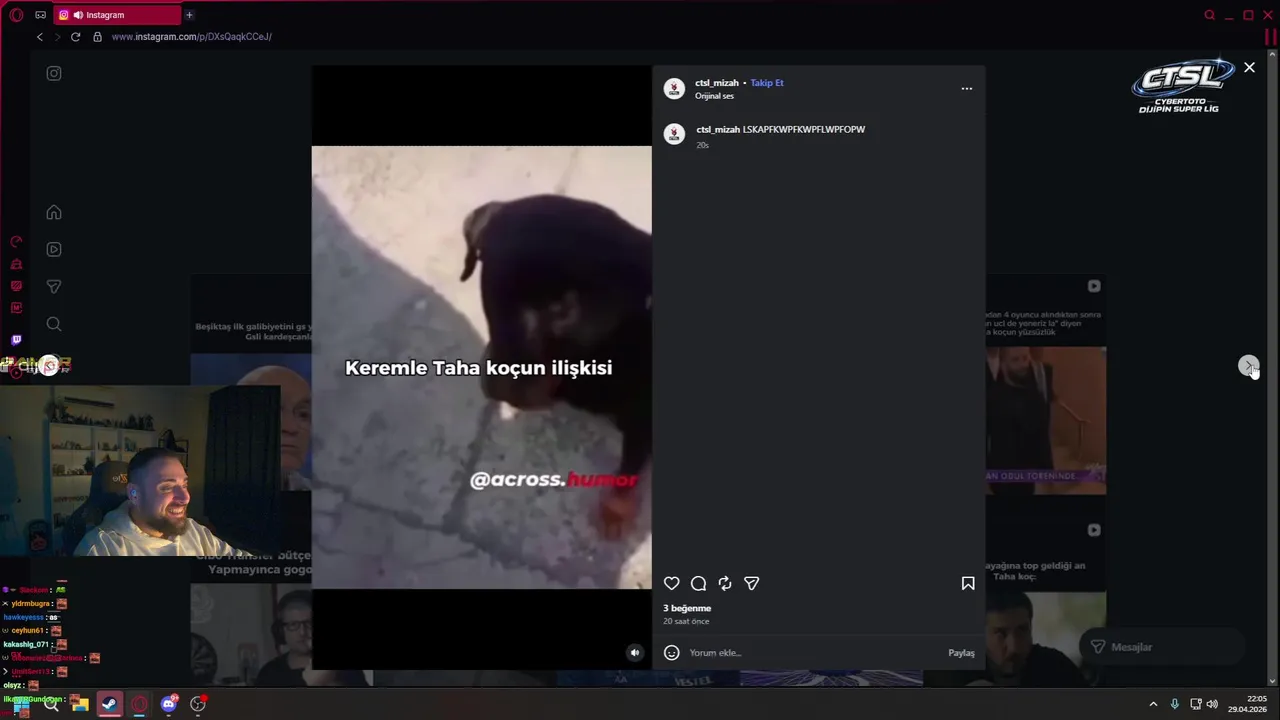Expand hidden system tray icons chevron

click(1153, 704)
